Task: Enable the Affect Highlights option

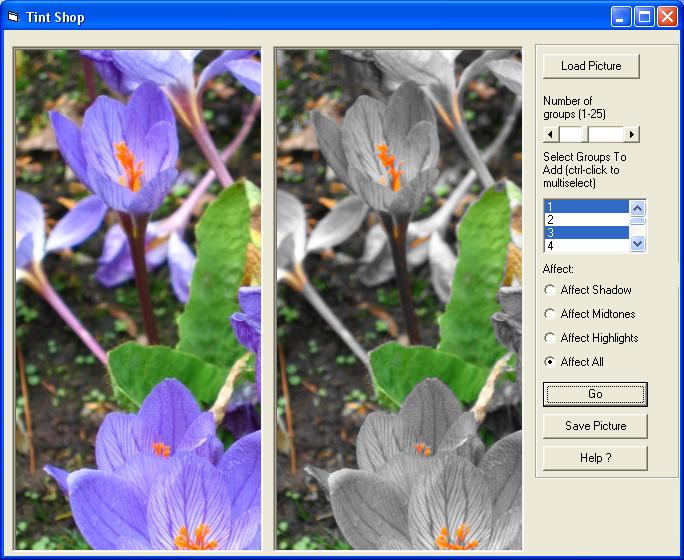Action: 550,338
